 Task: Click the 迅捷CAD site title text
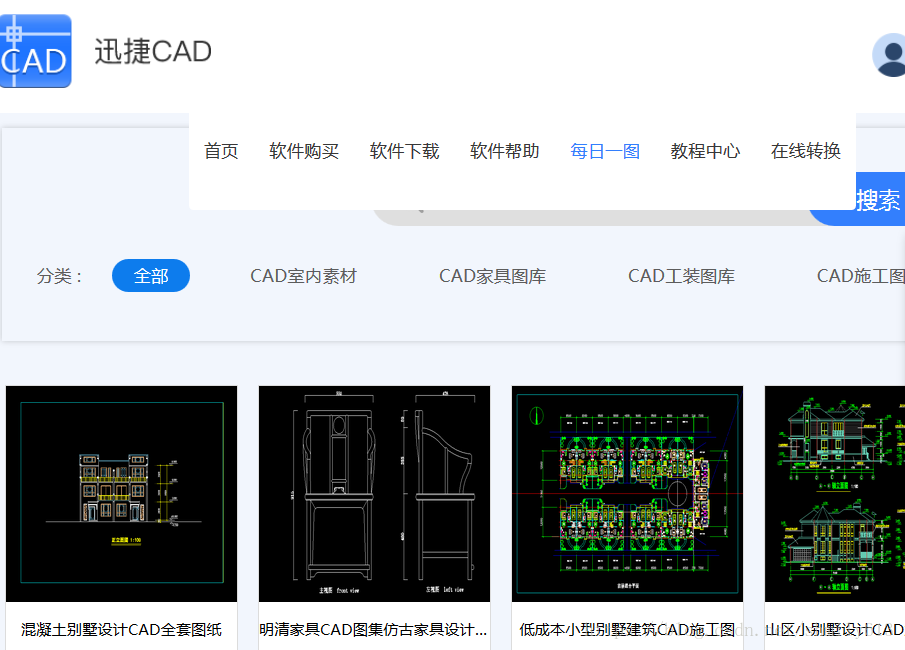point(153,51)
